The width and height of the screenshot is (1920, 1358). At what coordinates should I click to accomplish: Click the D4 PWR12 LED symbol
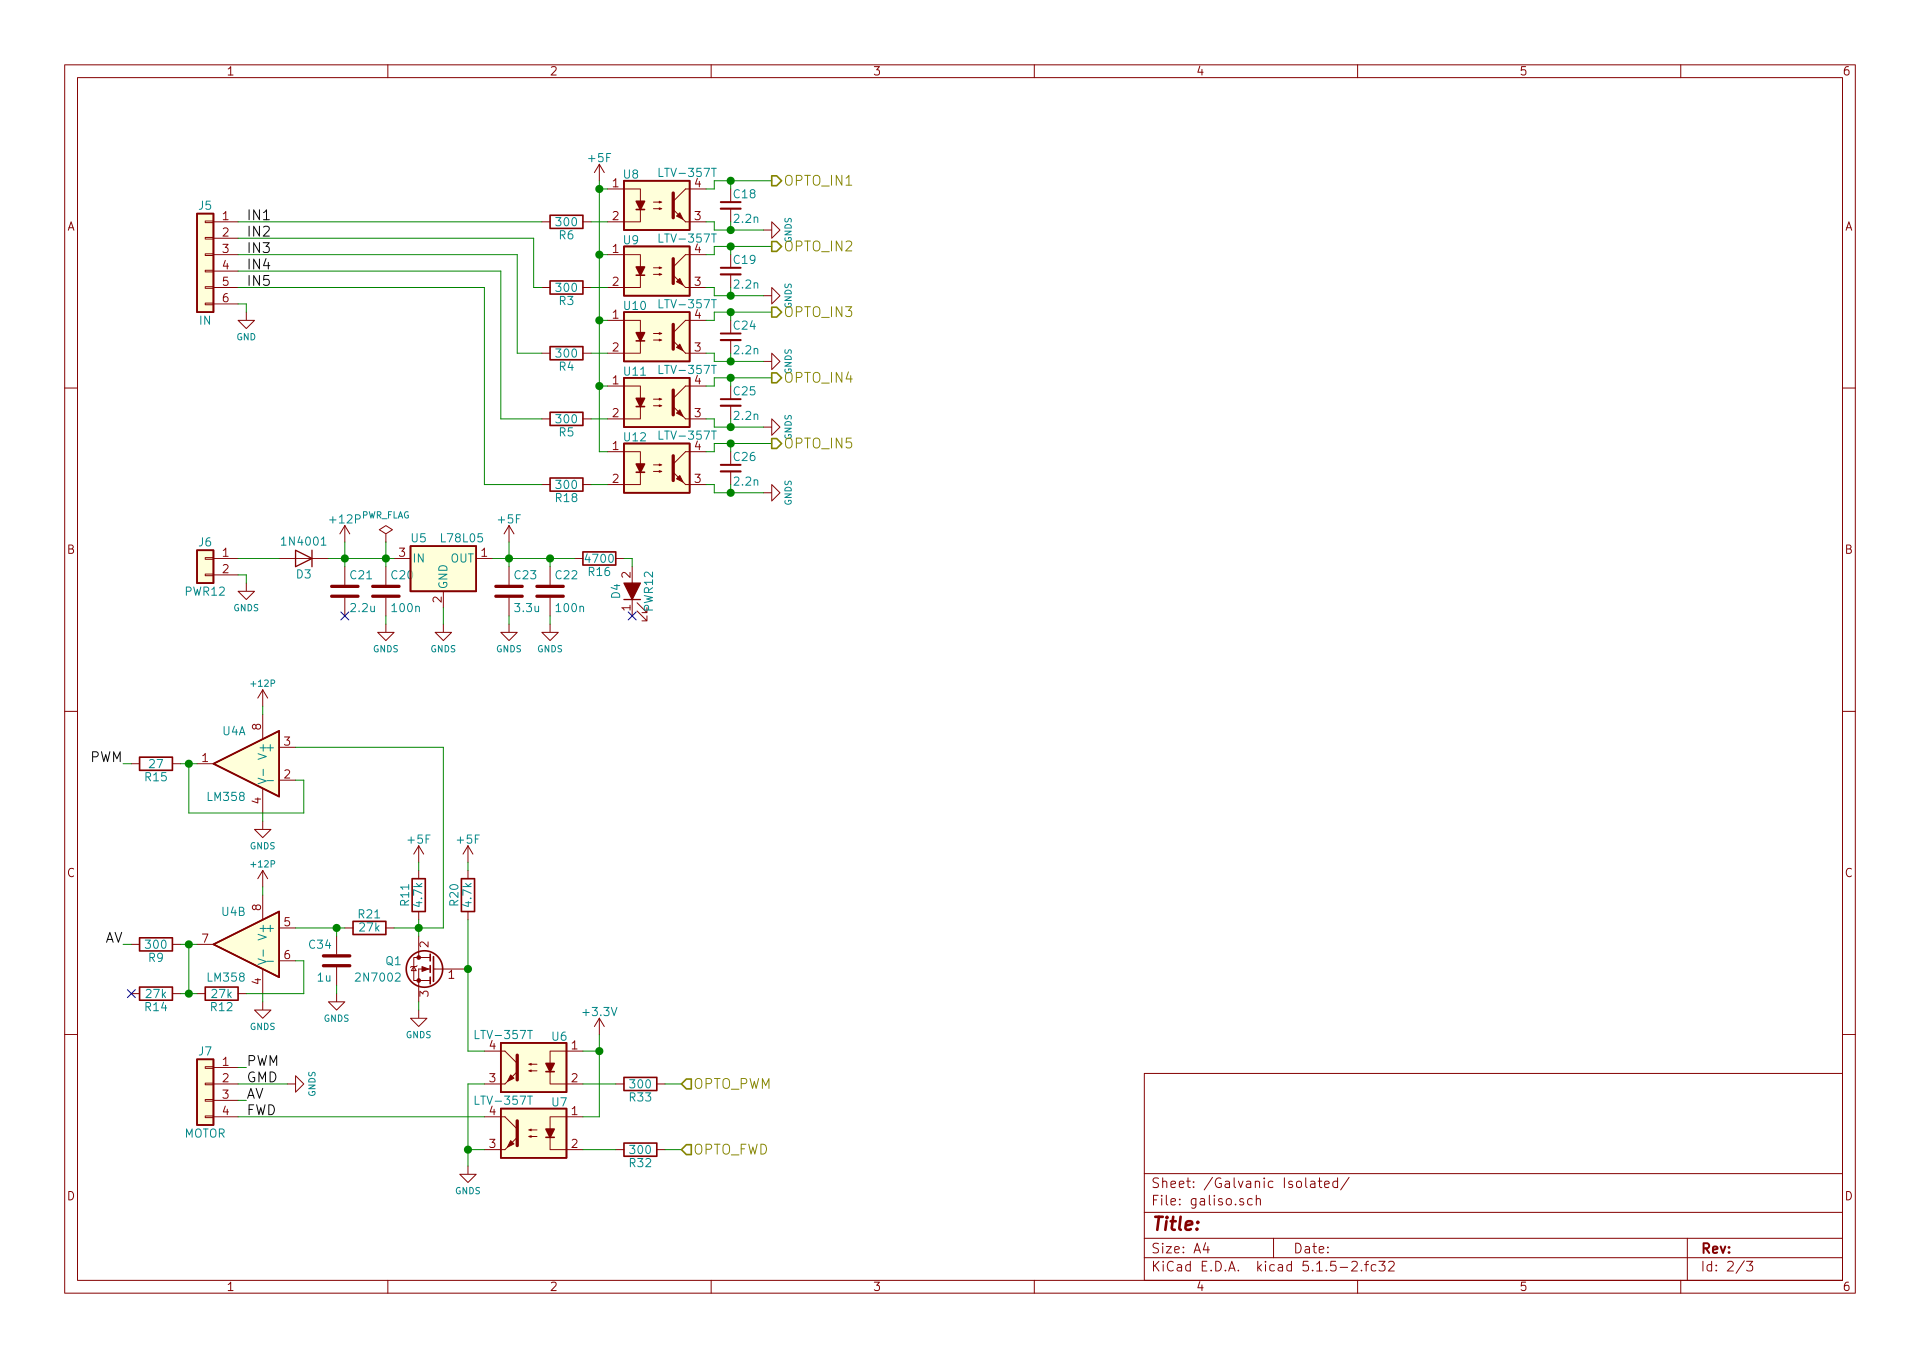point(631,591)
